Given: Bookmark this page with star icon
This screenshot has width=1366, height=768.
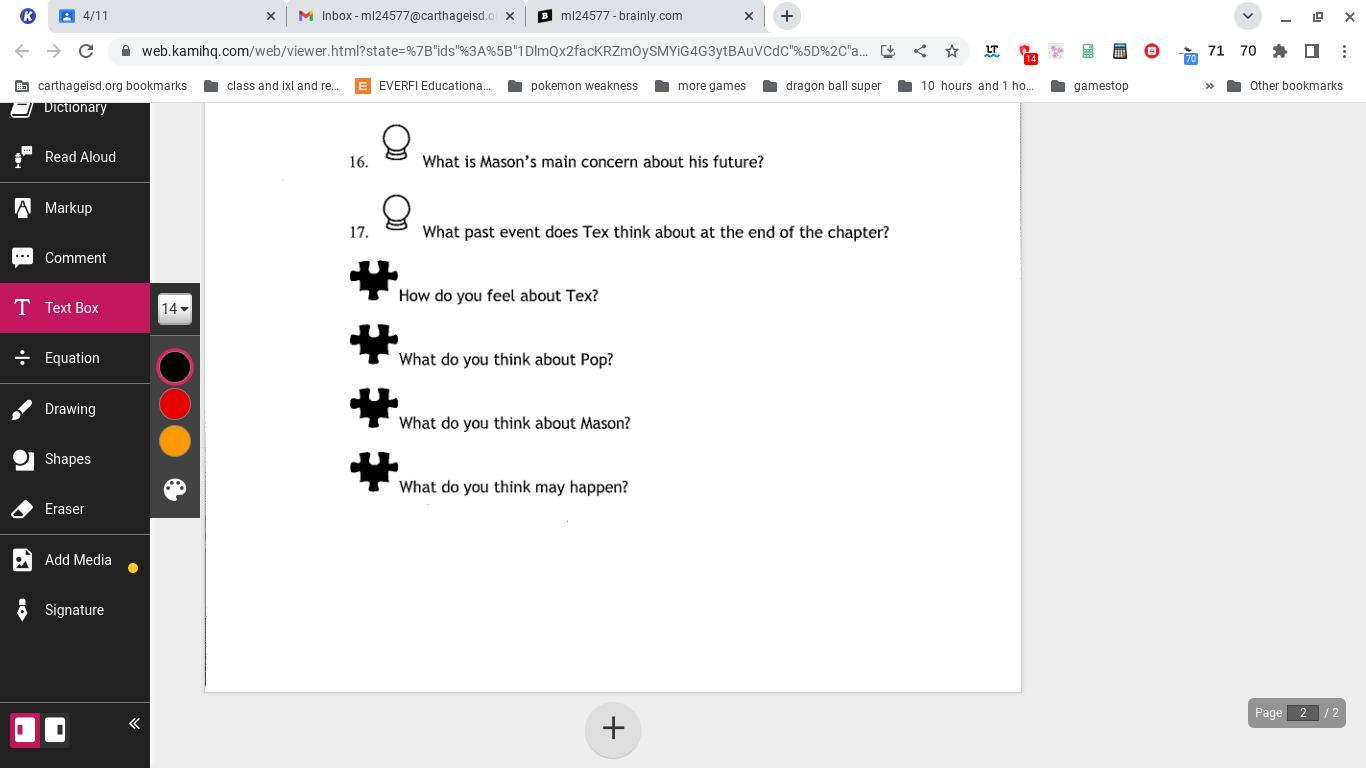Looking at the screenshot, I should [952, 51].
